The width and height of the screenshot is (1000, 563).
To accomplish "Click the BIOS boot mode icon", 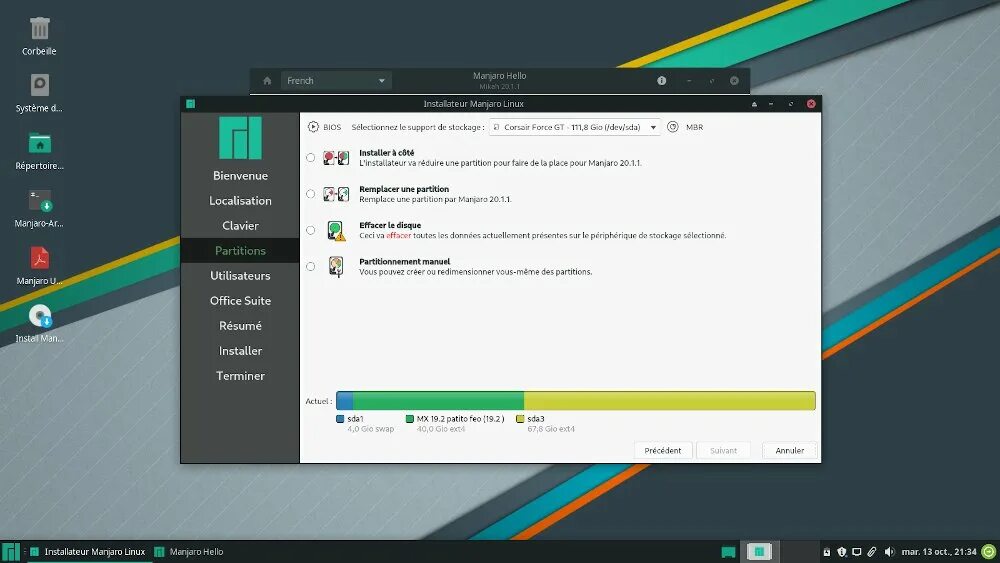I will click(313, 127).
